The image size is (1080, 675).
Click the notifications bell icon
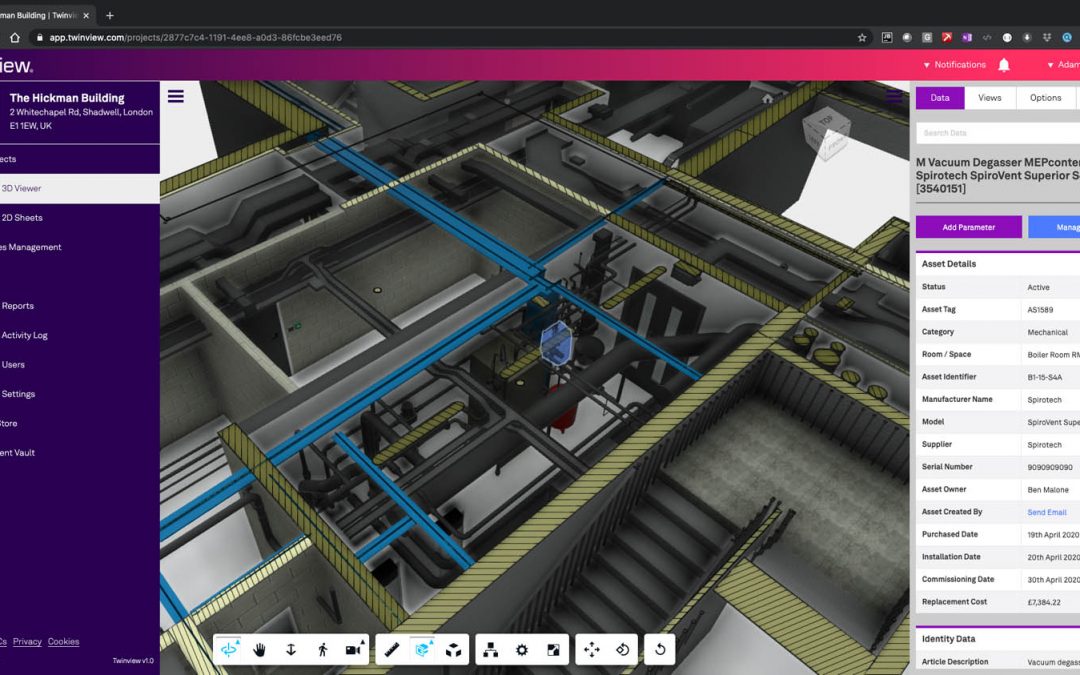coord(1004,65)
